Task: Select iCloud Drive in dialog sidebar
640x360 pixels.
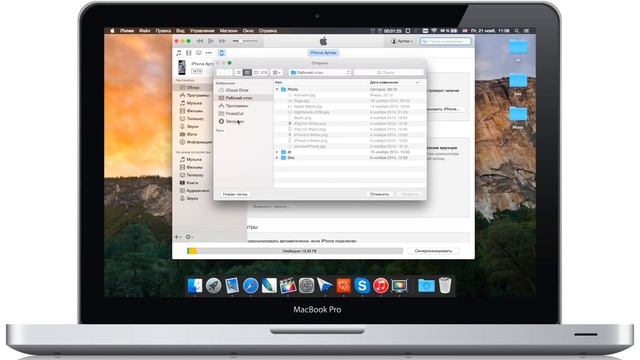Action: tap(233, 90)
